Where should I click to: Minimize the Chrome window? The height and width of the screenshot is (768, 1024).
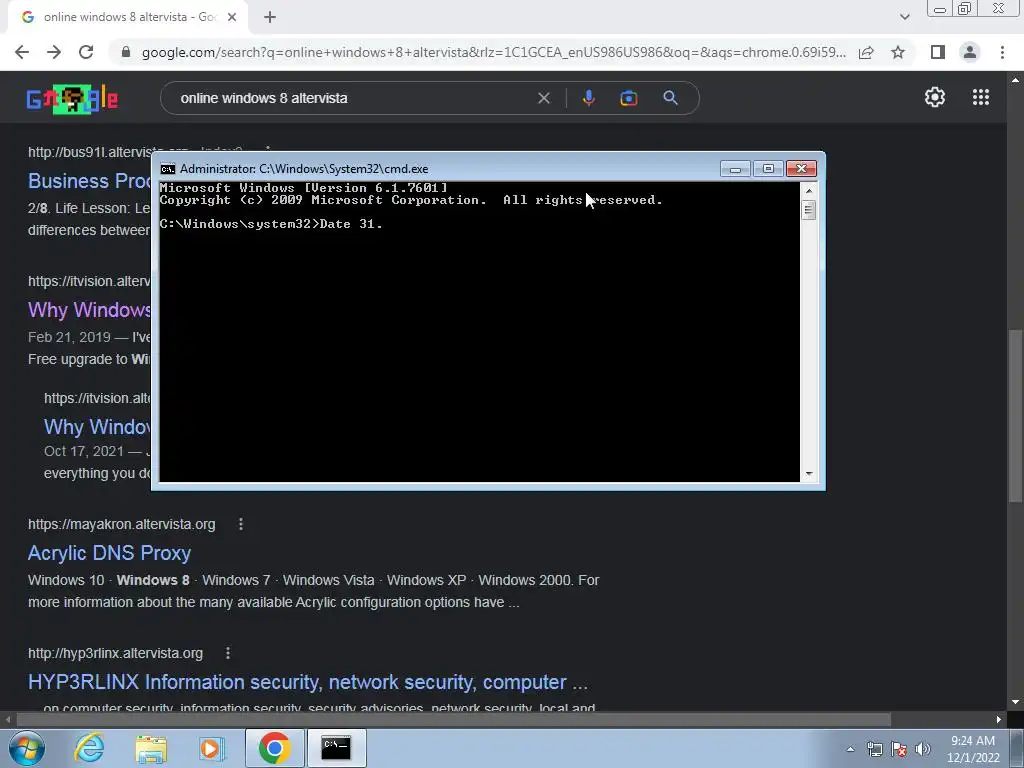pos(940,9)
